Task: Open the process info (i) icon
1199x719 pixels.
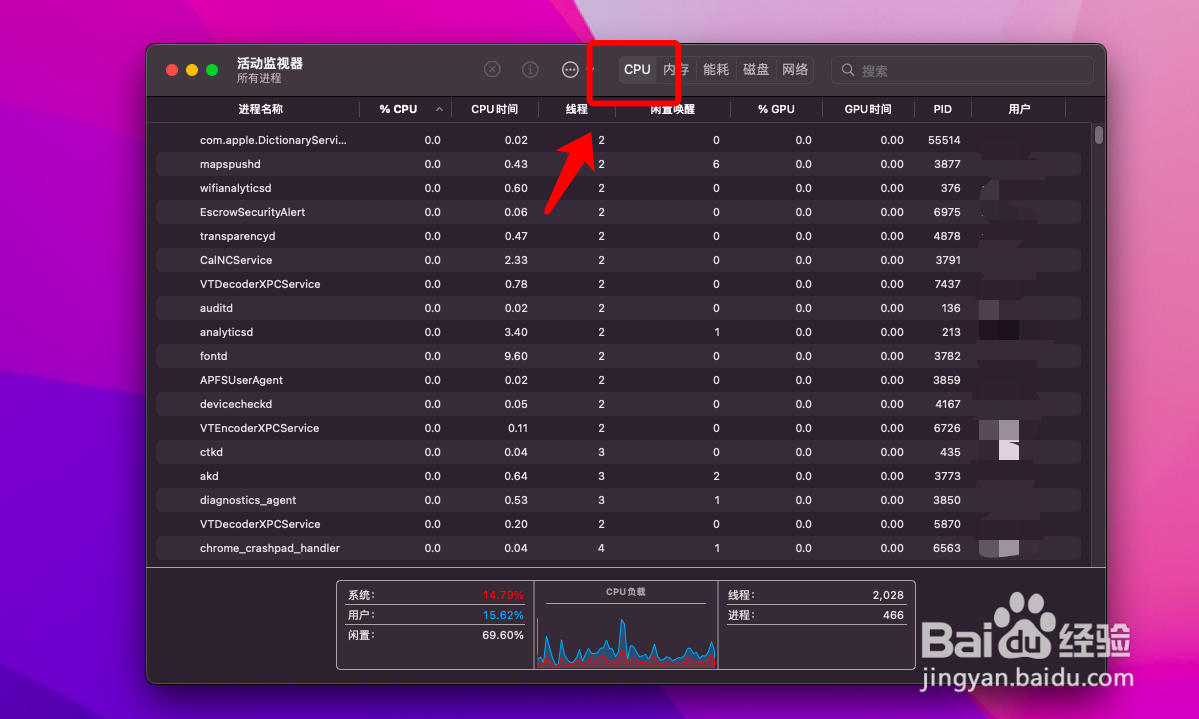Action: 530,70
